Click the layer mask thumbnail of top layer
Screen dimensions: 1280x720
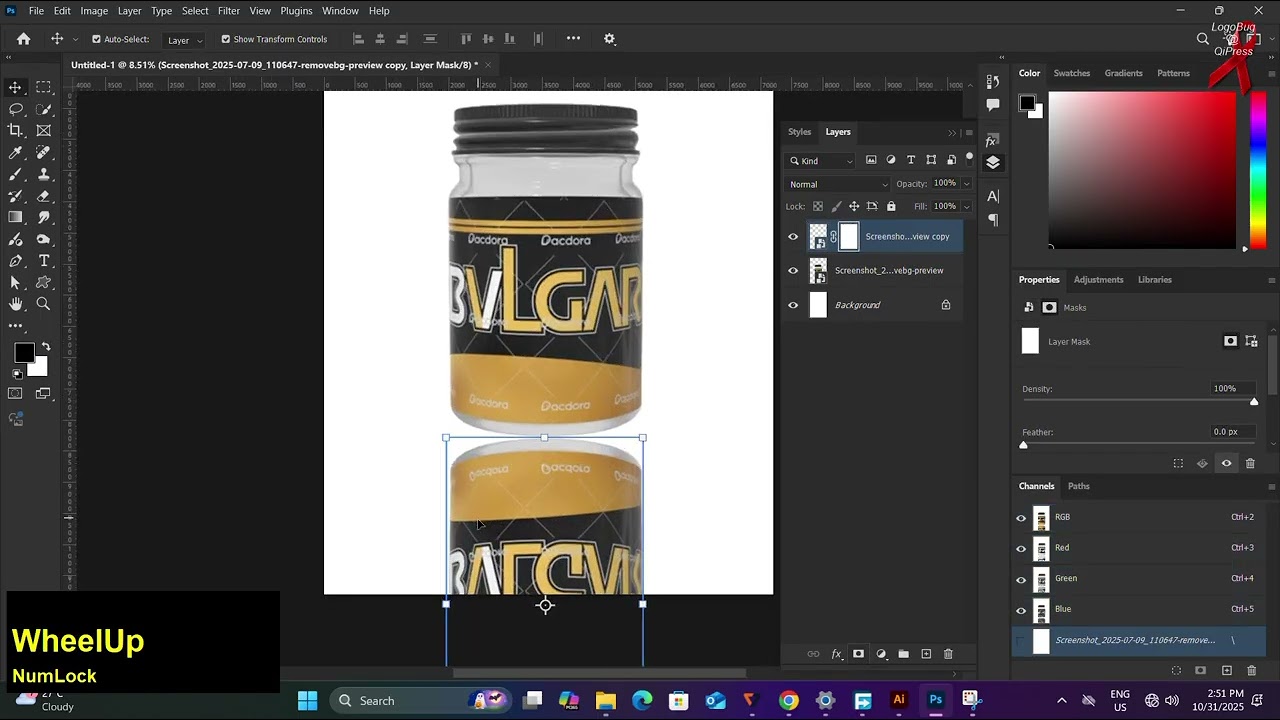pyautogui.click(x=849, y=237)
